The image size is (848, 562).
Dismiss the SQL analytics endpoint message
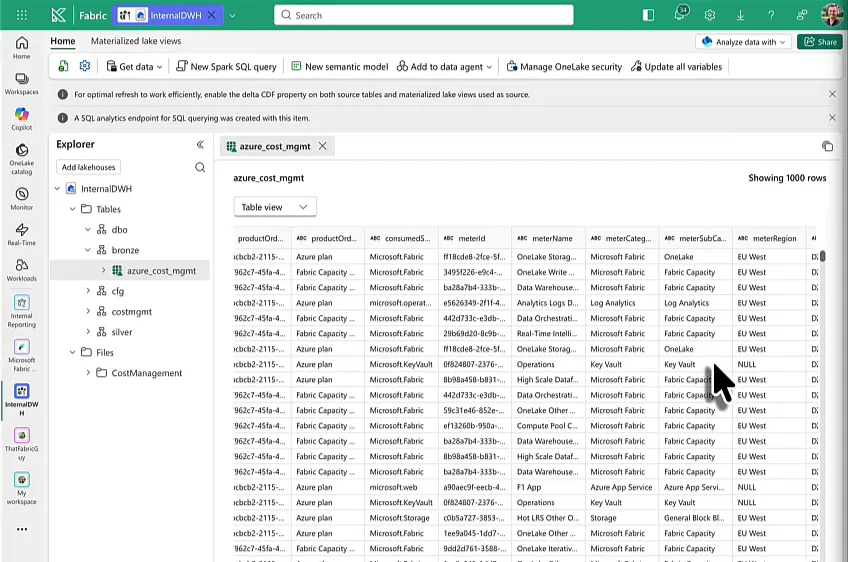pyautogui.click(x=832, y=117)
